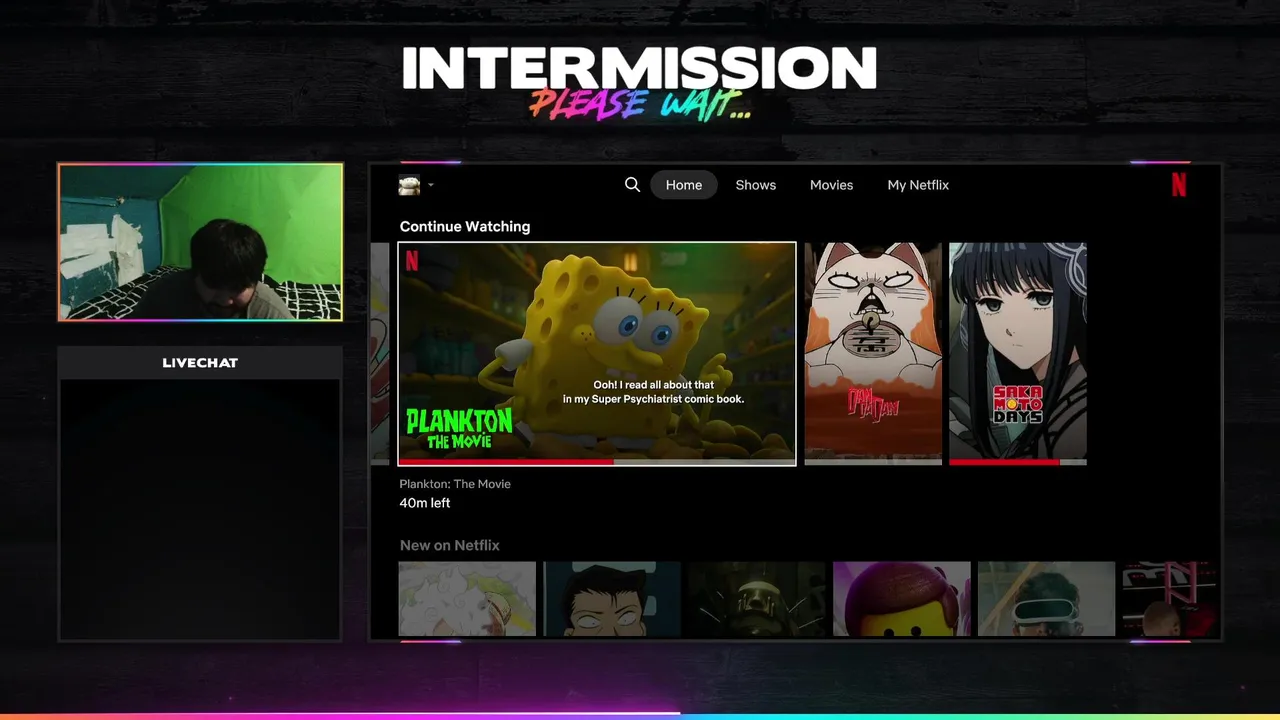Select the Home tab

tap(684, 185)
